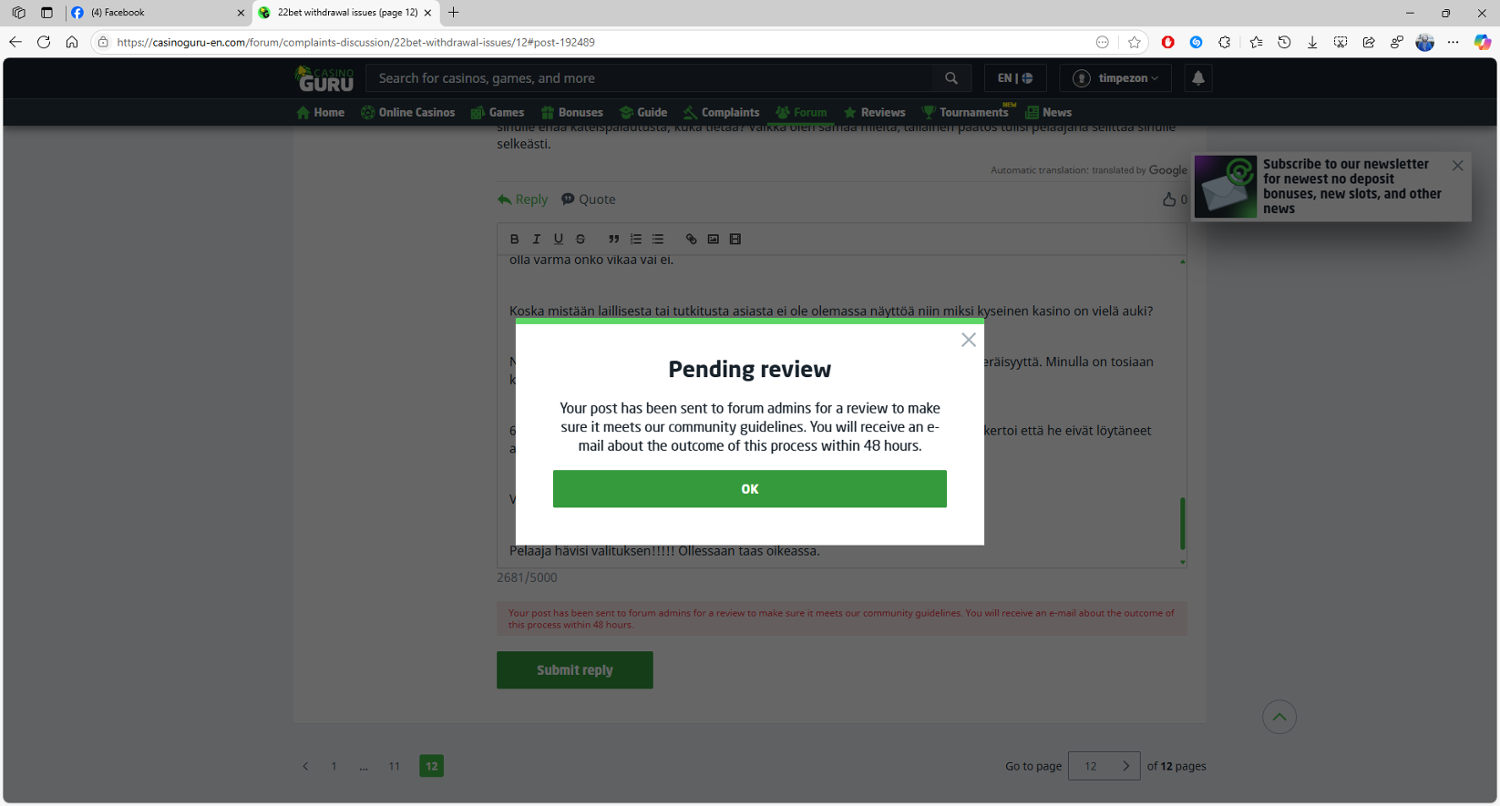Toggle italic formatting in reply editor
Viewport: 1500px width, 806px height.
coord(536,239)
